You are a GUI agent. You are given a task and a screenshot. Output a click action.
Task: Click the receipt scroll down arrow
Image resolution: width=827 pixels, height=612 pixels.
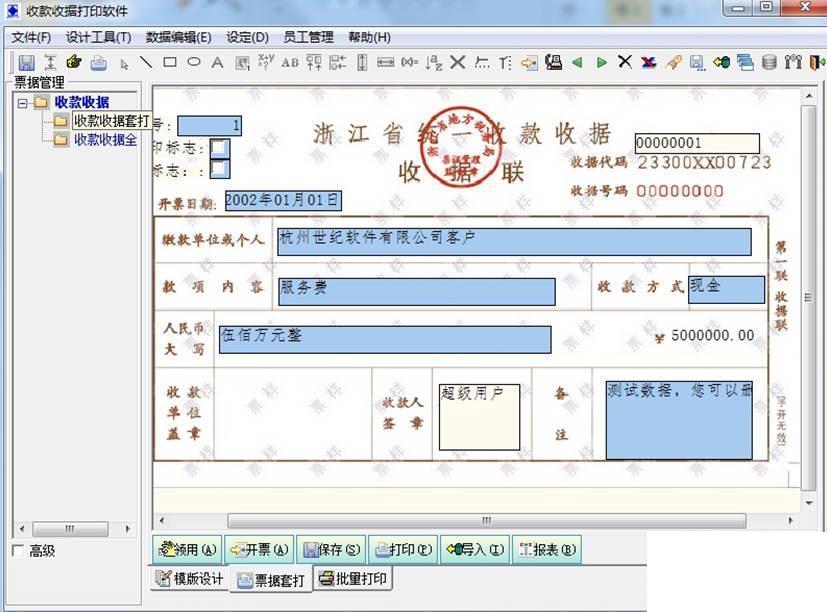[x=809, y=503]
